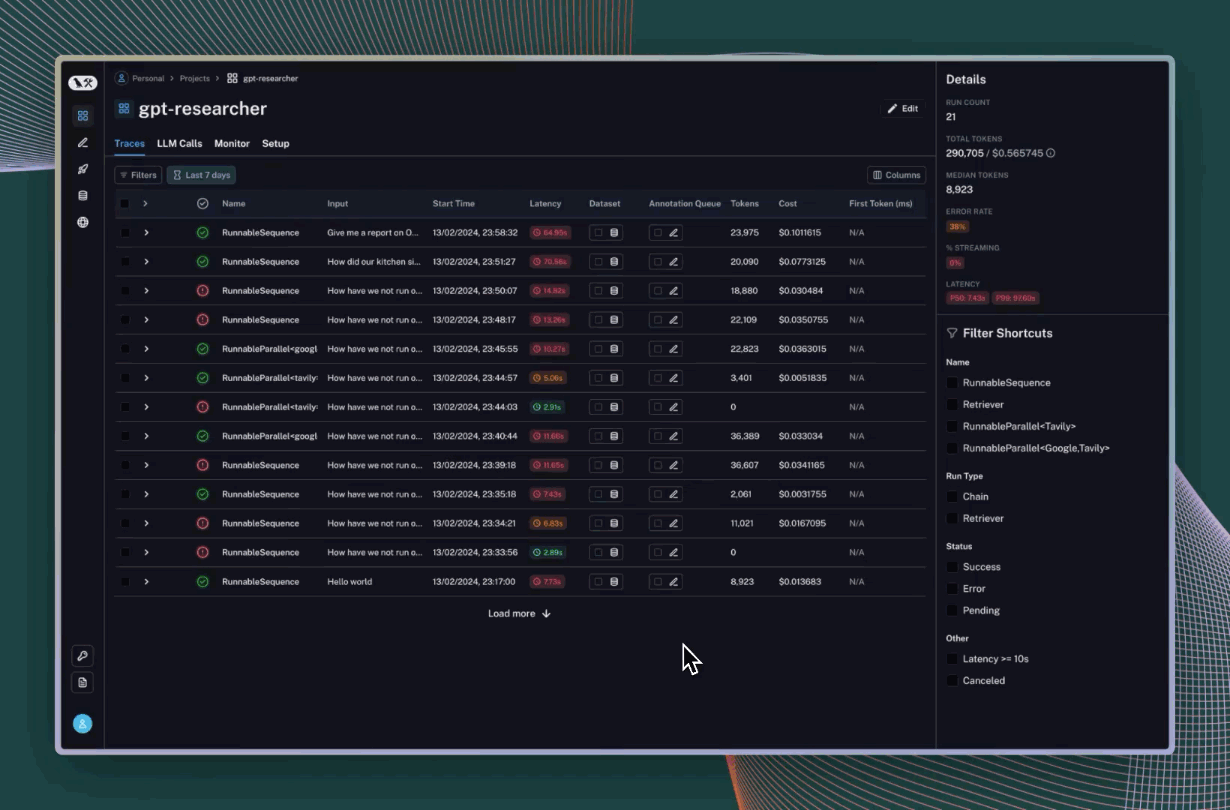Navigate to Projects in the breadcrumb
This screenshot has height=810, width=1230.
[194, 78]
